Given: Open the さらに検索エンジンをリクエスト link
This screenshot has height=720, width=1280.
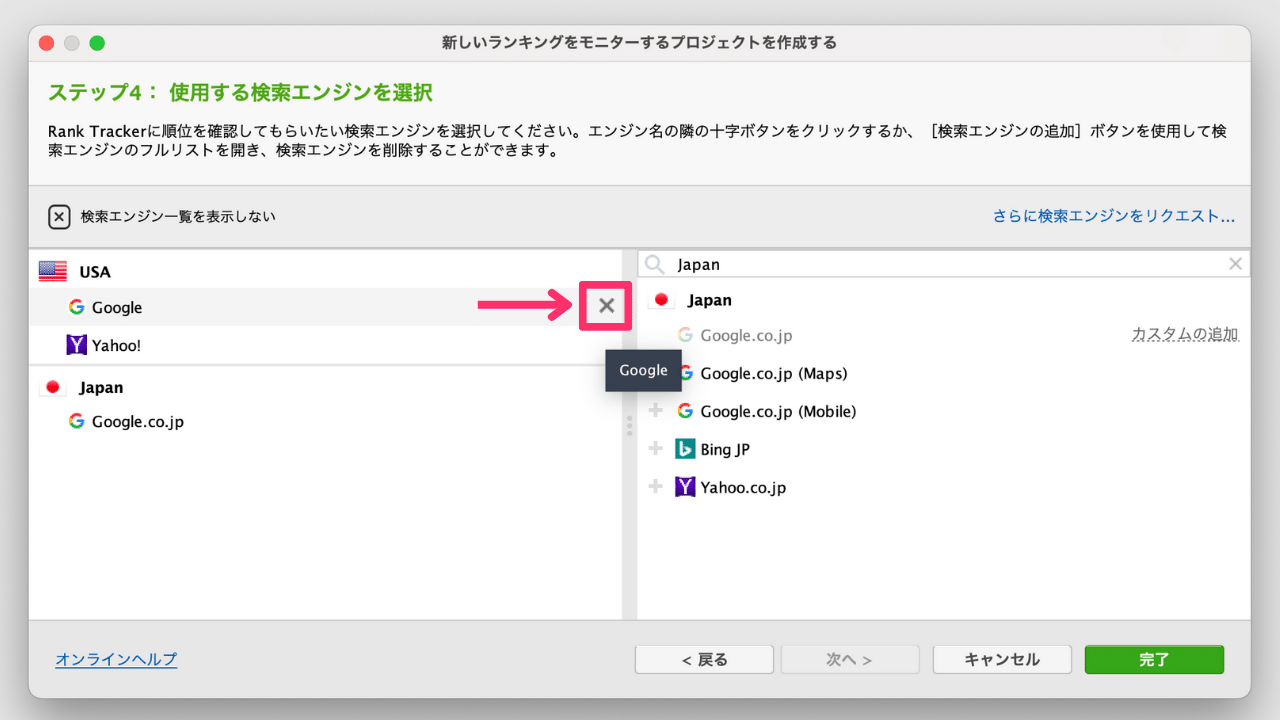Looking at the screenshot, I should 1114,216.
